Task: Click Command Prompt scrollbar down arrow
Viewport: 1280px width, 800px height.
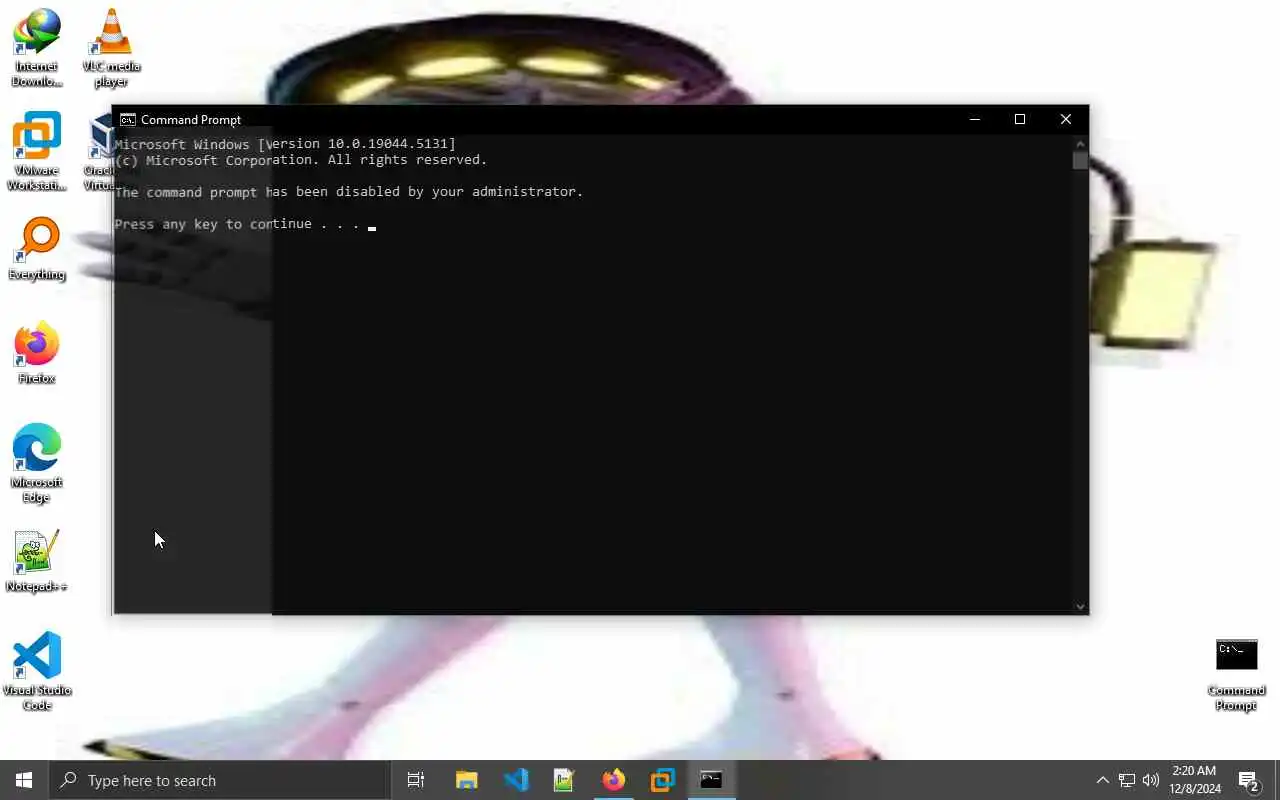Action: [x=1080, y=606]
